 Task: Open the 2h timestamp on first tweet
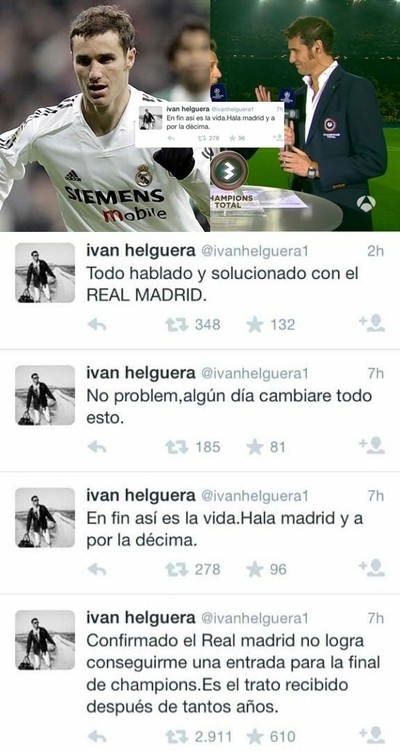coord(376,251)
